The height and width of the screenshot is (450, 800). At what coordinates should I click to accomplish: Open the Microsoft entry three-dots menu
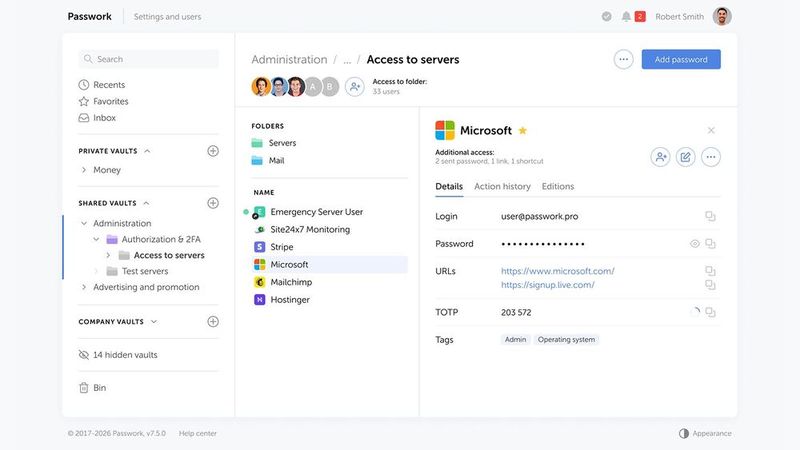pyautogui.click(x=711, y=157)
